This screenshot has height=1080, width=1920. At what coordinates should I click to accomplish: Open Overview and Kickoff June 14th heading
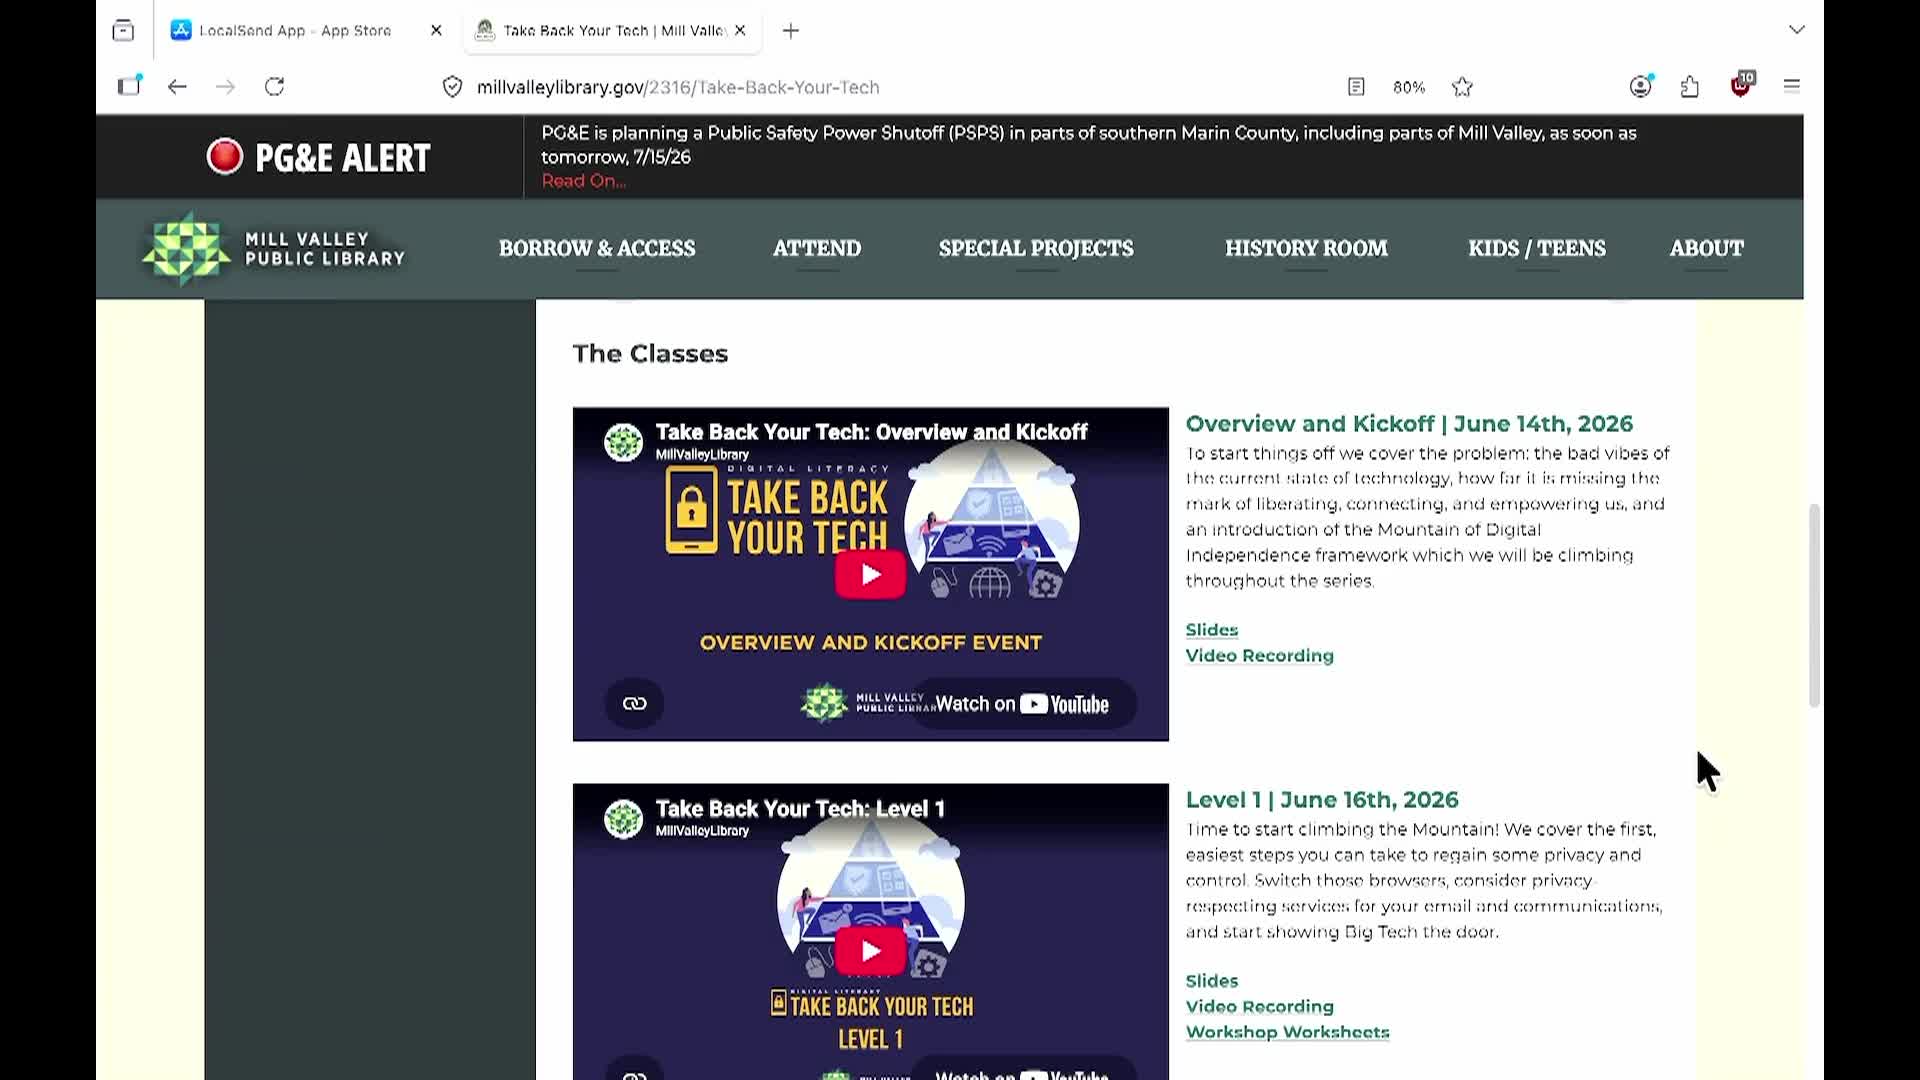point(1409,424)
